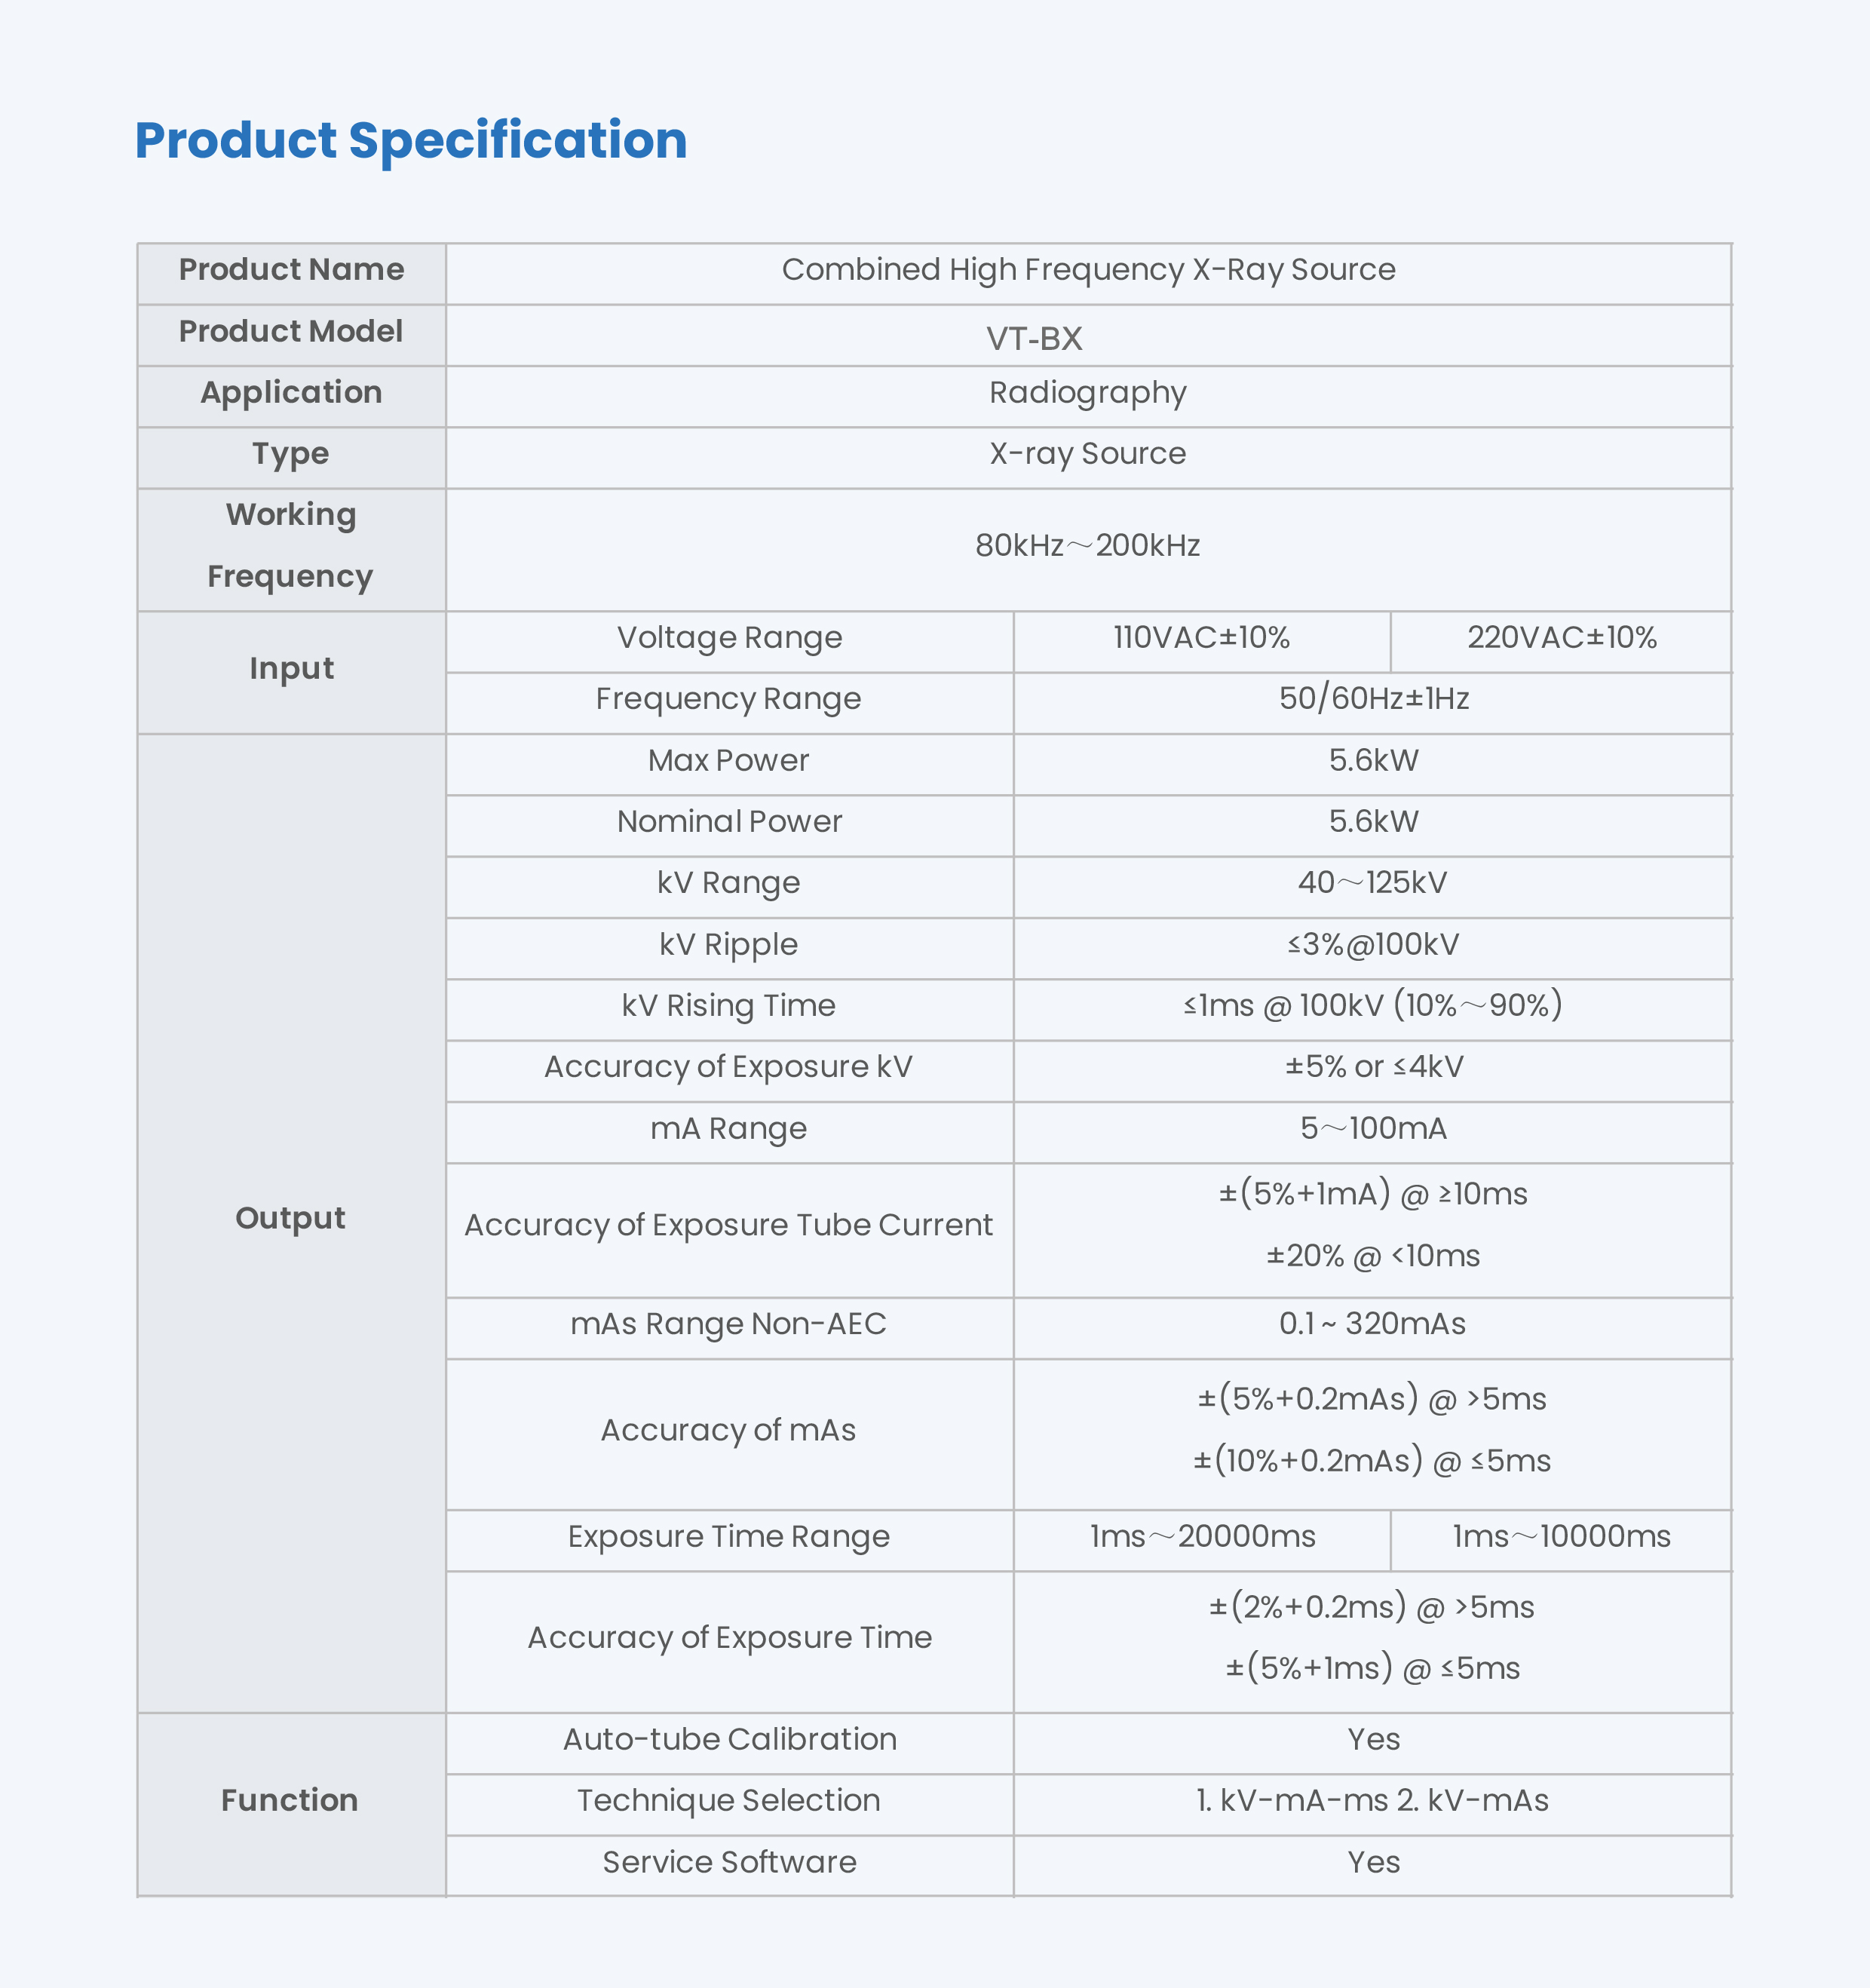Select Accuracy of Exposure Tube Current label
Image resolution: width=1870 pixels, height=1988 pixels.
(728, 1226)
